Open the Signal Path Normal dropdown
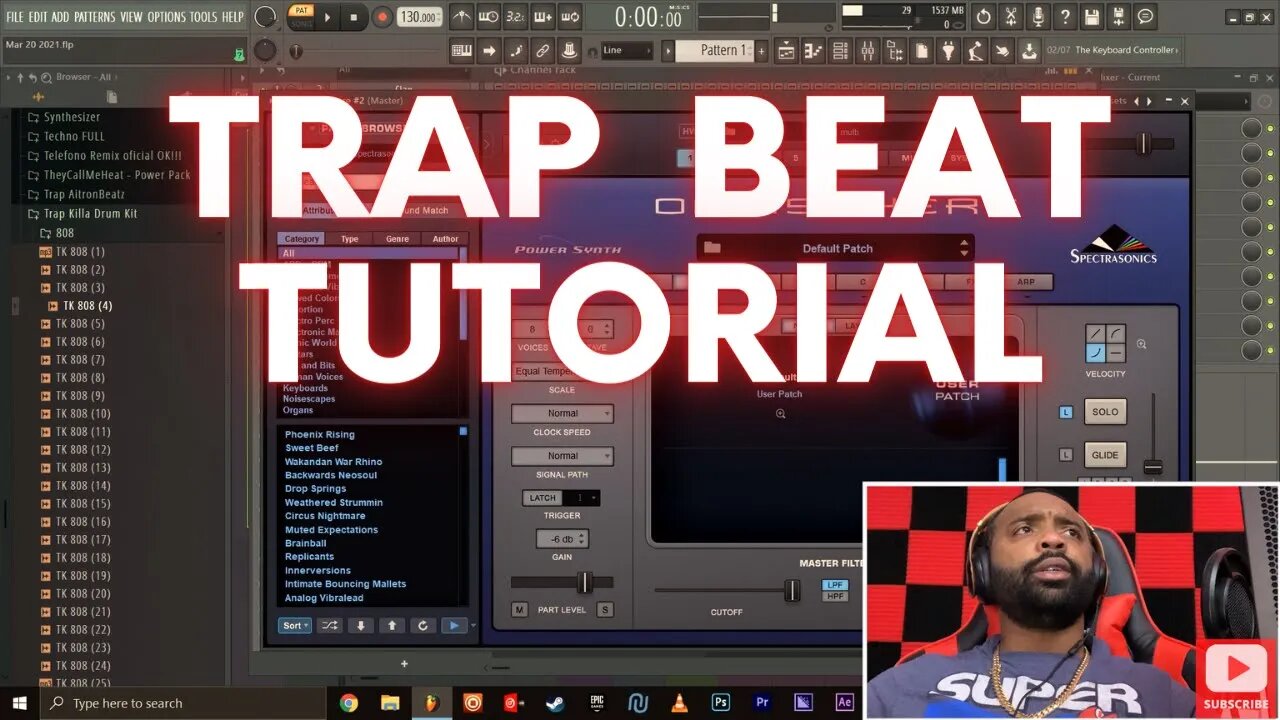Image resolution: width=1280 pixels, height=720 pixels. (x=562, y=456)
